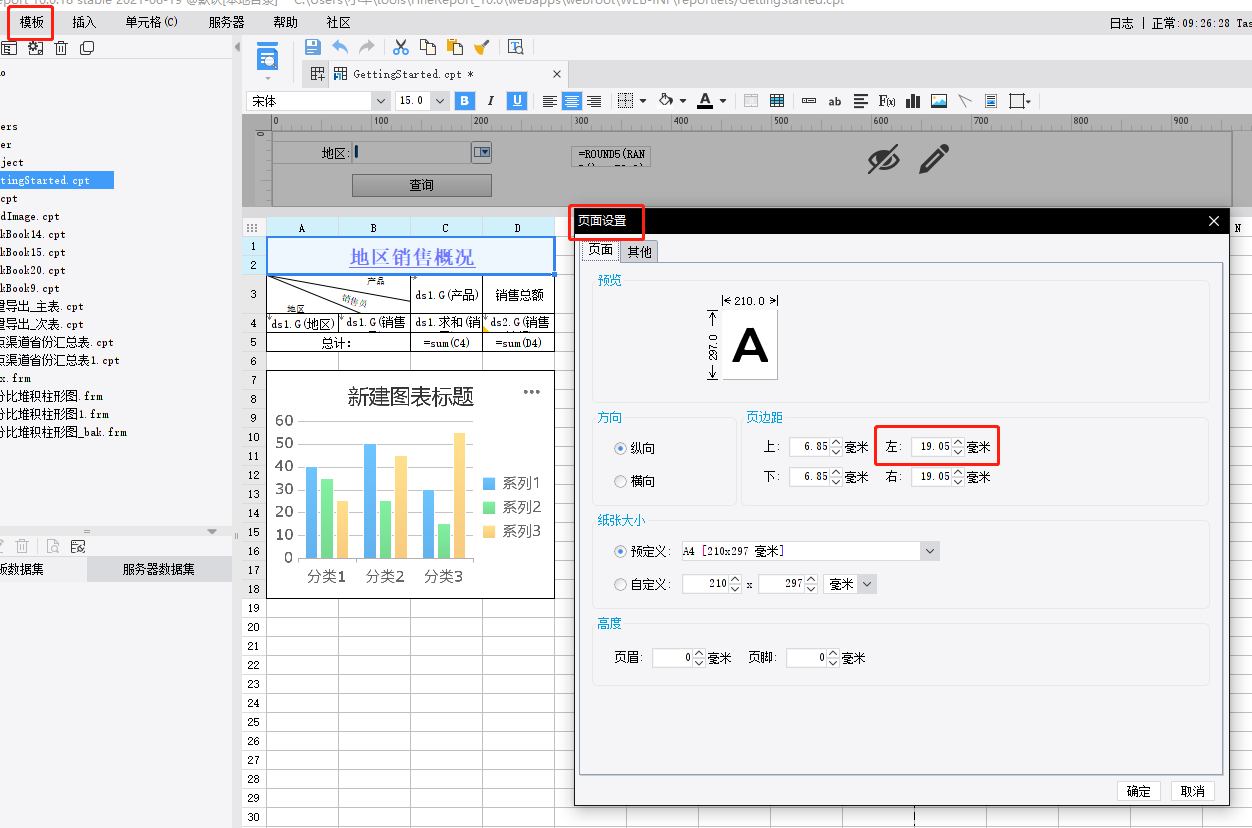
Task: Click the trash icon in the file panel toolbar
Action: tap(61, 48)
